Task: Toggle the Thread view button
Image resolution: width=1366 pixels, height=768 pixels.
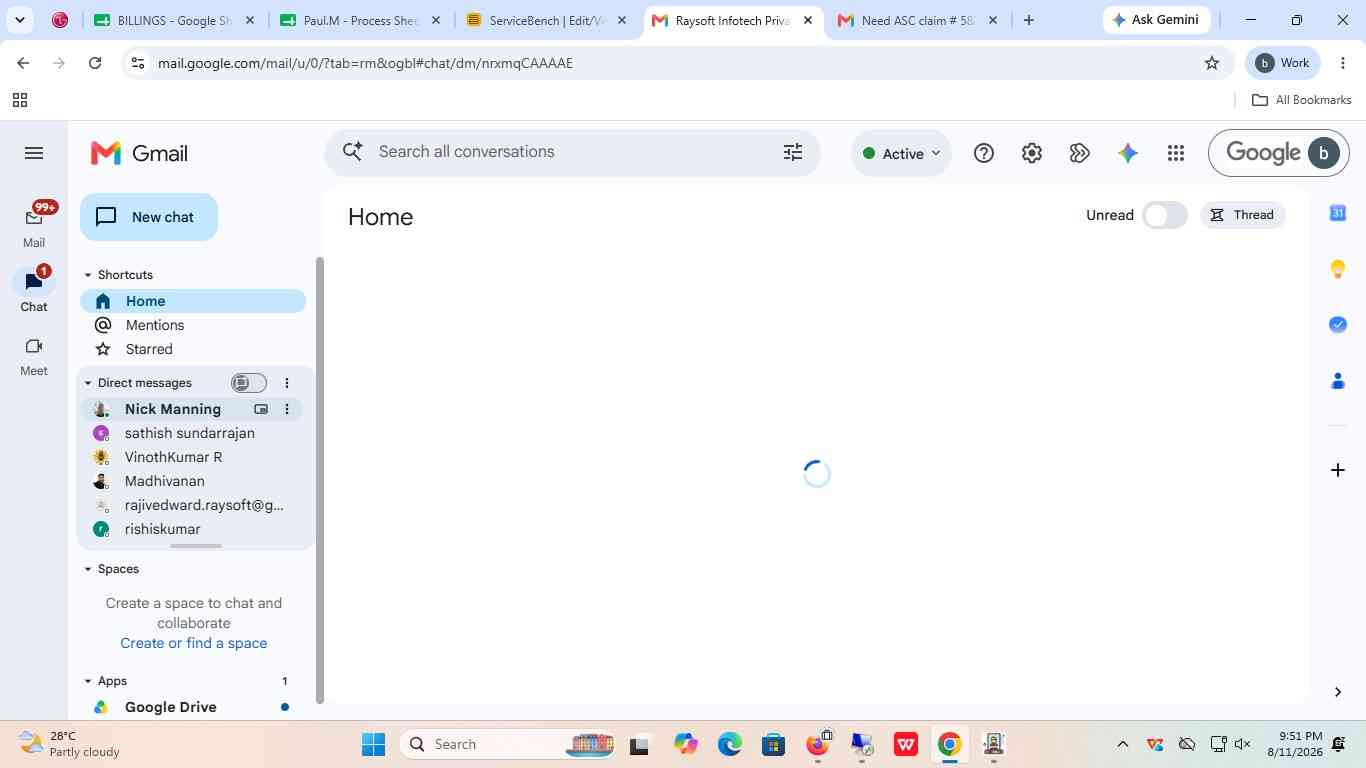Action: click(1242, 215)
